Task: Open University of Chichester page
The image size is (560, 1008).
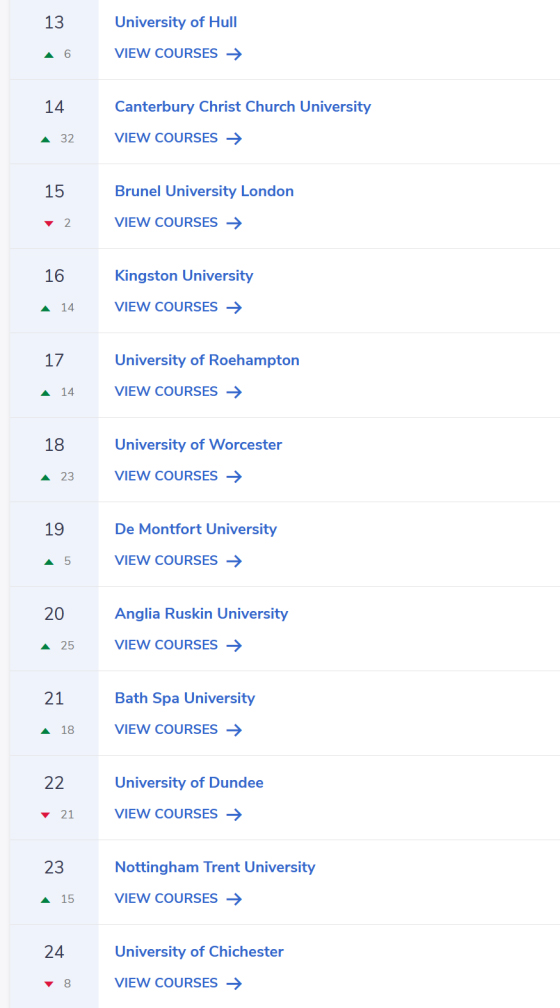Action: (199, 952)
